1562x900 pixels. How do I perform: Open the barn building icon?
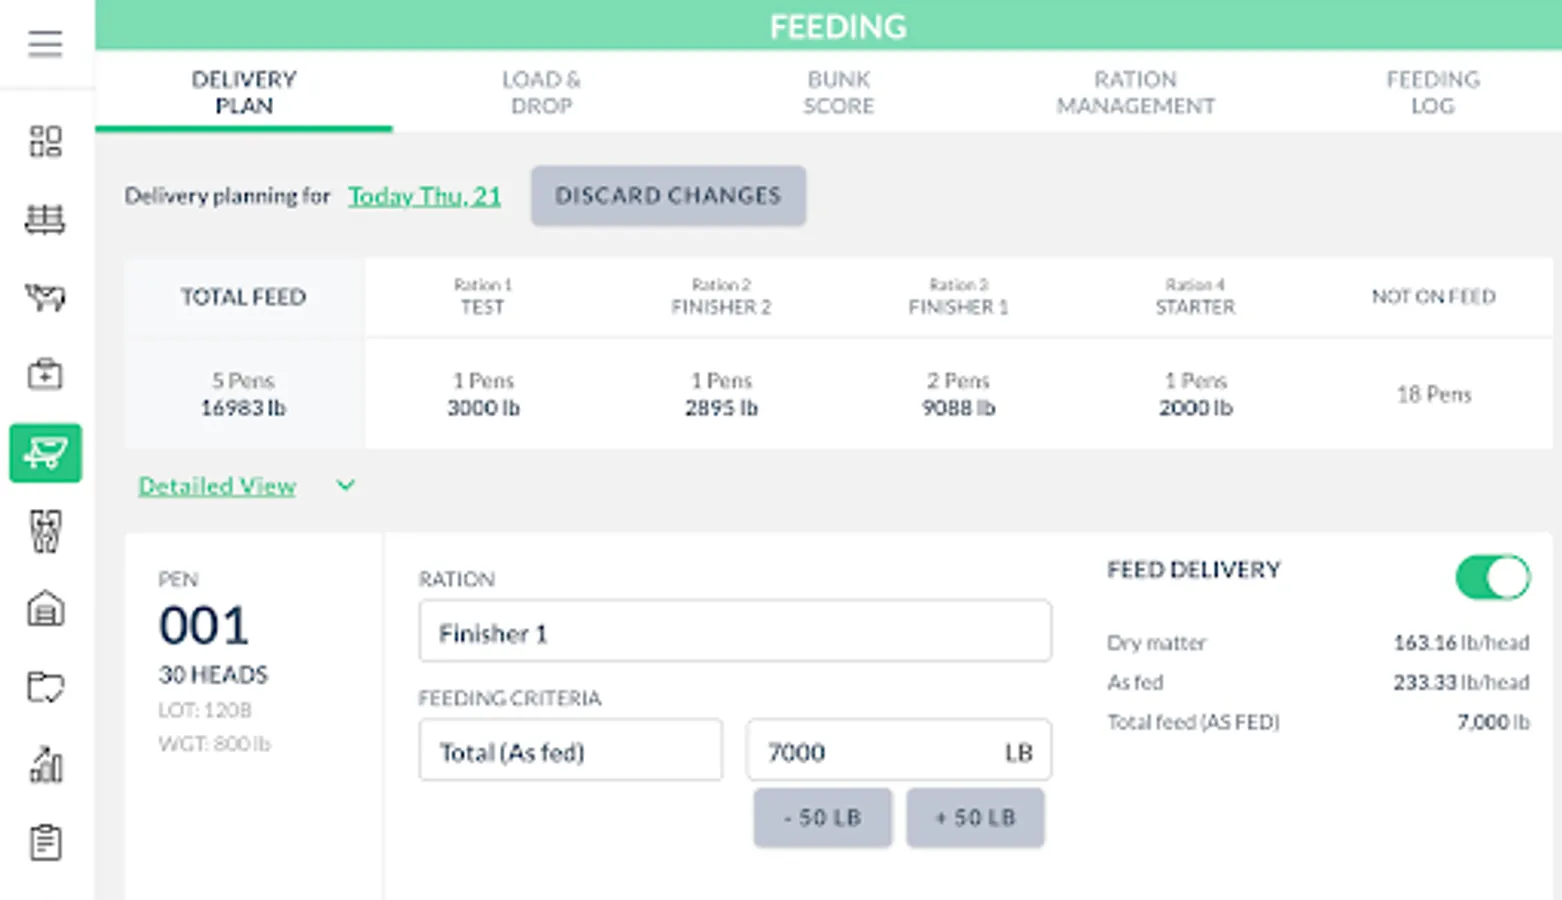(x=45, y=609)
